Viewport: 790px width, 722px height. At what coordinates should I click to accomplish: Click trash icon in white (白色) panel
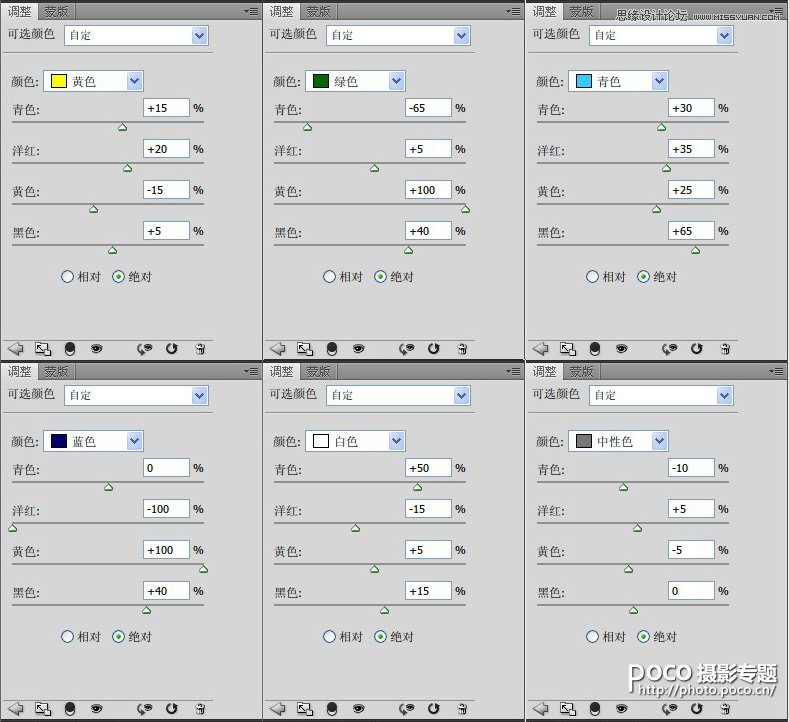click(x=462, y=709)
